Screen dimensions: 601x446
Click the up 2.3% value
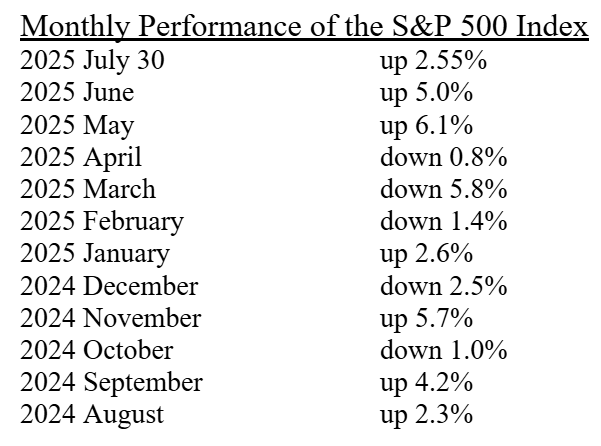(x=426, y=414)
